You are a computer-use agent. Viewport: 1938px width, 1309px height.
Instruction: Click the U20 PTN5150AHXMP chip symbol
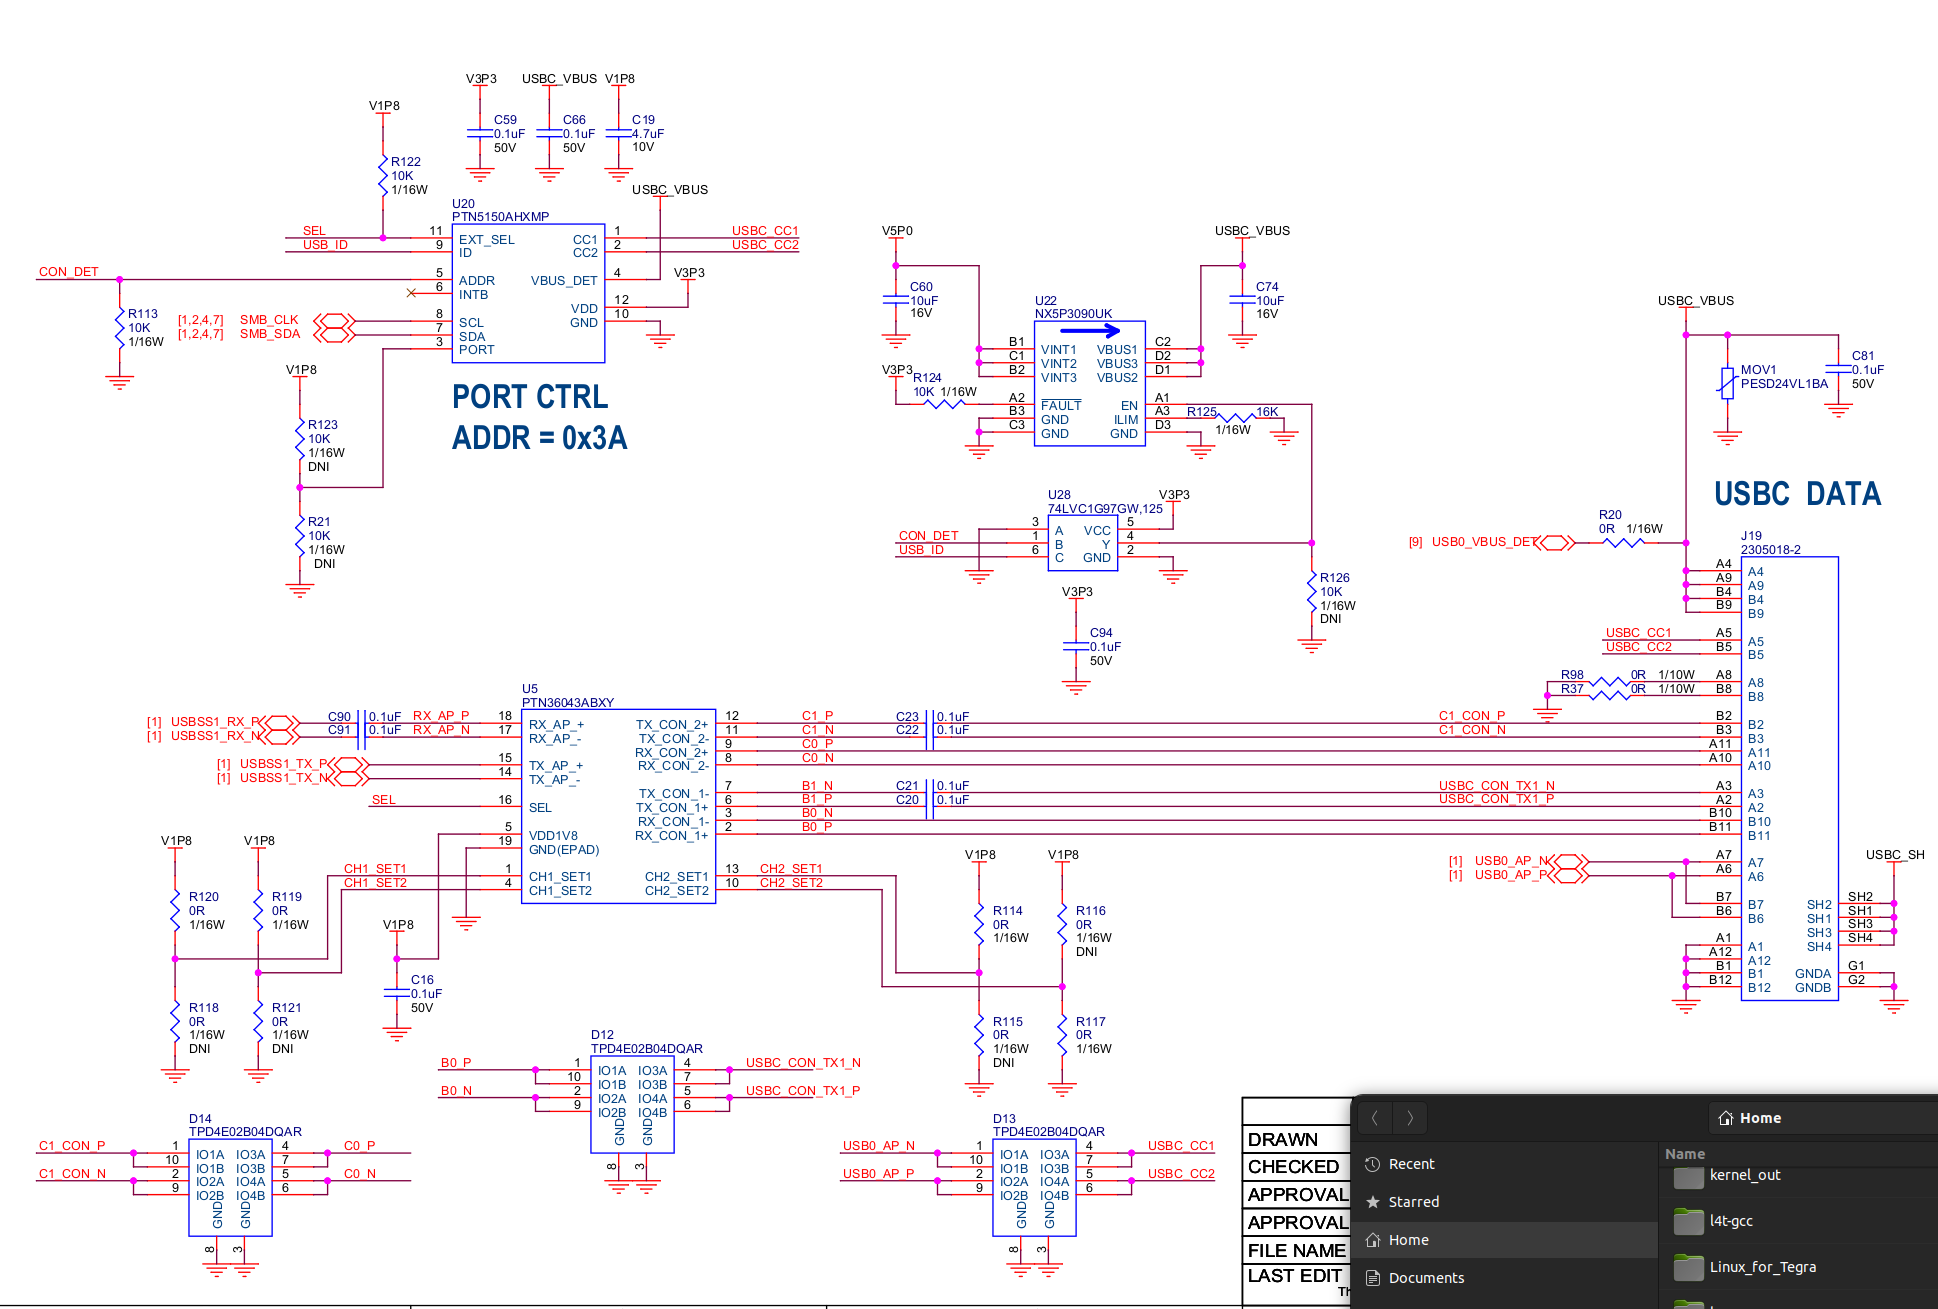[x=528, y=293]
